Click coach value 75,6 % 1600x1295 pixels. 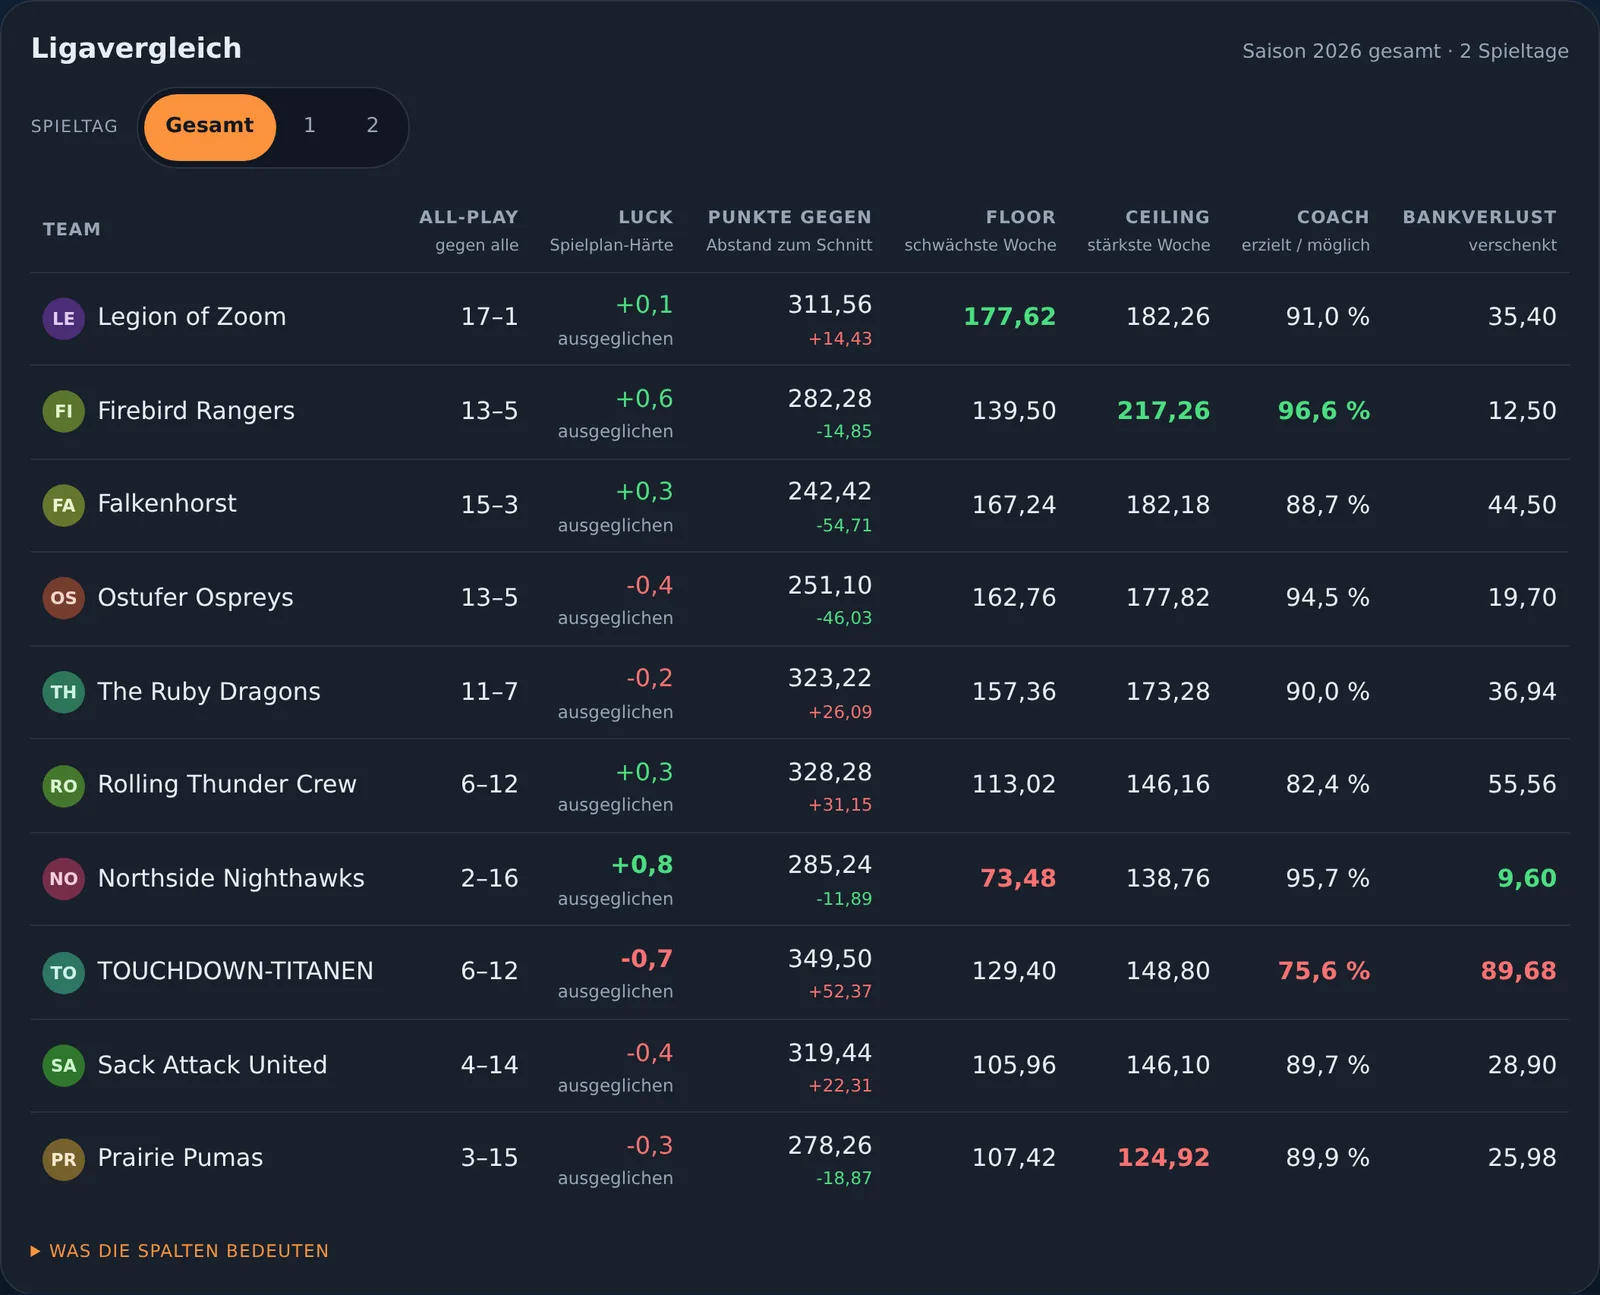pyautogui.click(x=1323, y=971)
